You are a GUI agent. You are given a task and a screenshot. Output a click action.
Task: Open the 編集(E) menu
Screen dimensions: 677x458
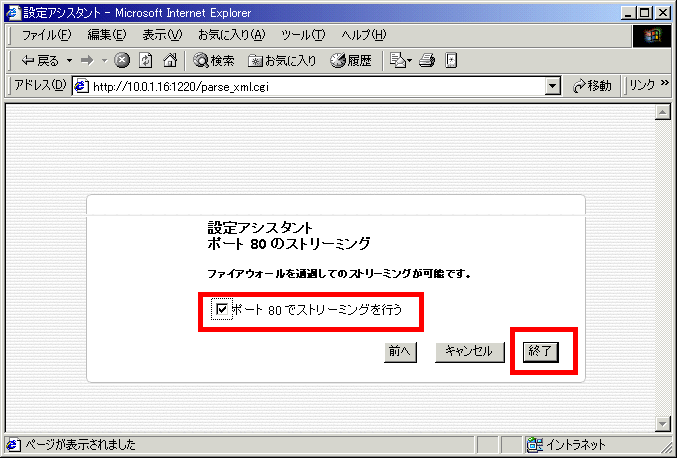pos(107,35)
